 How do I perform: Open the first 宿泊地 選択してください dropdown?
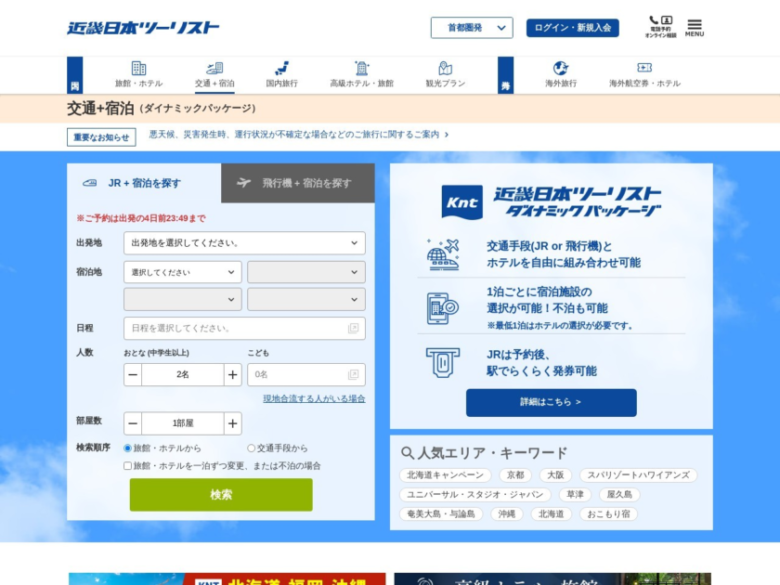[183, 272]
